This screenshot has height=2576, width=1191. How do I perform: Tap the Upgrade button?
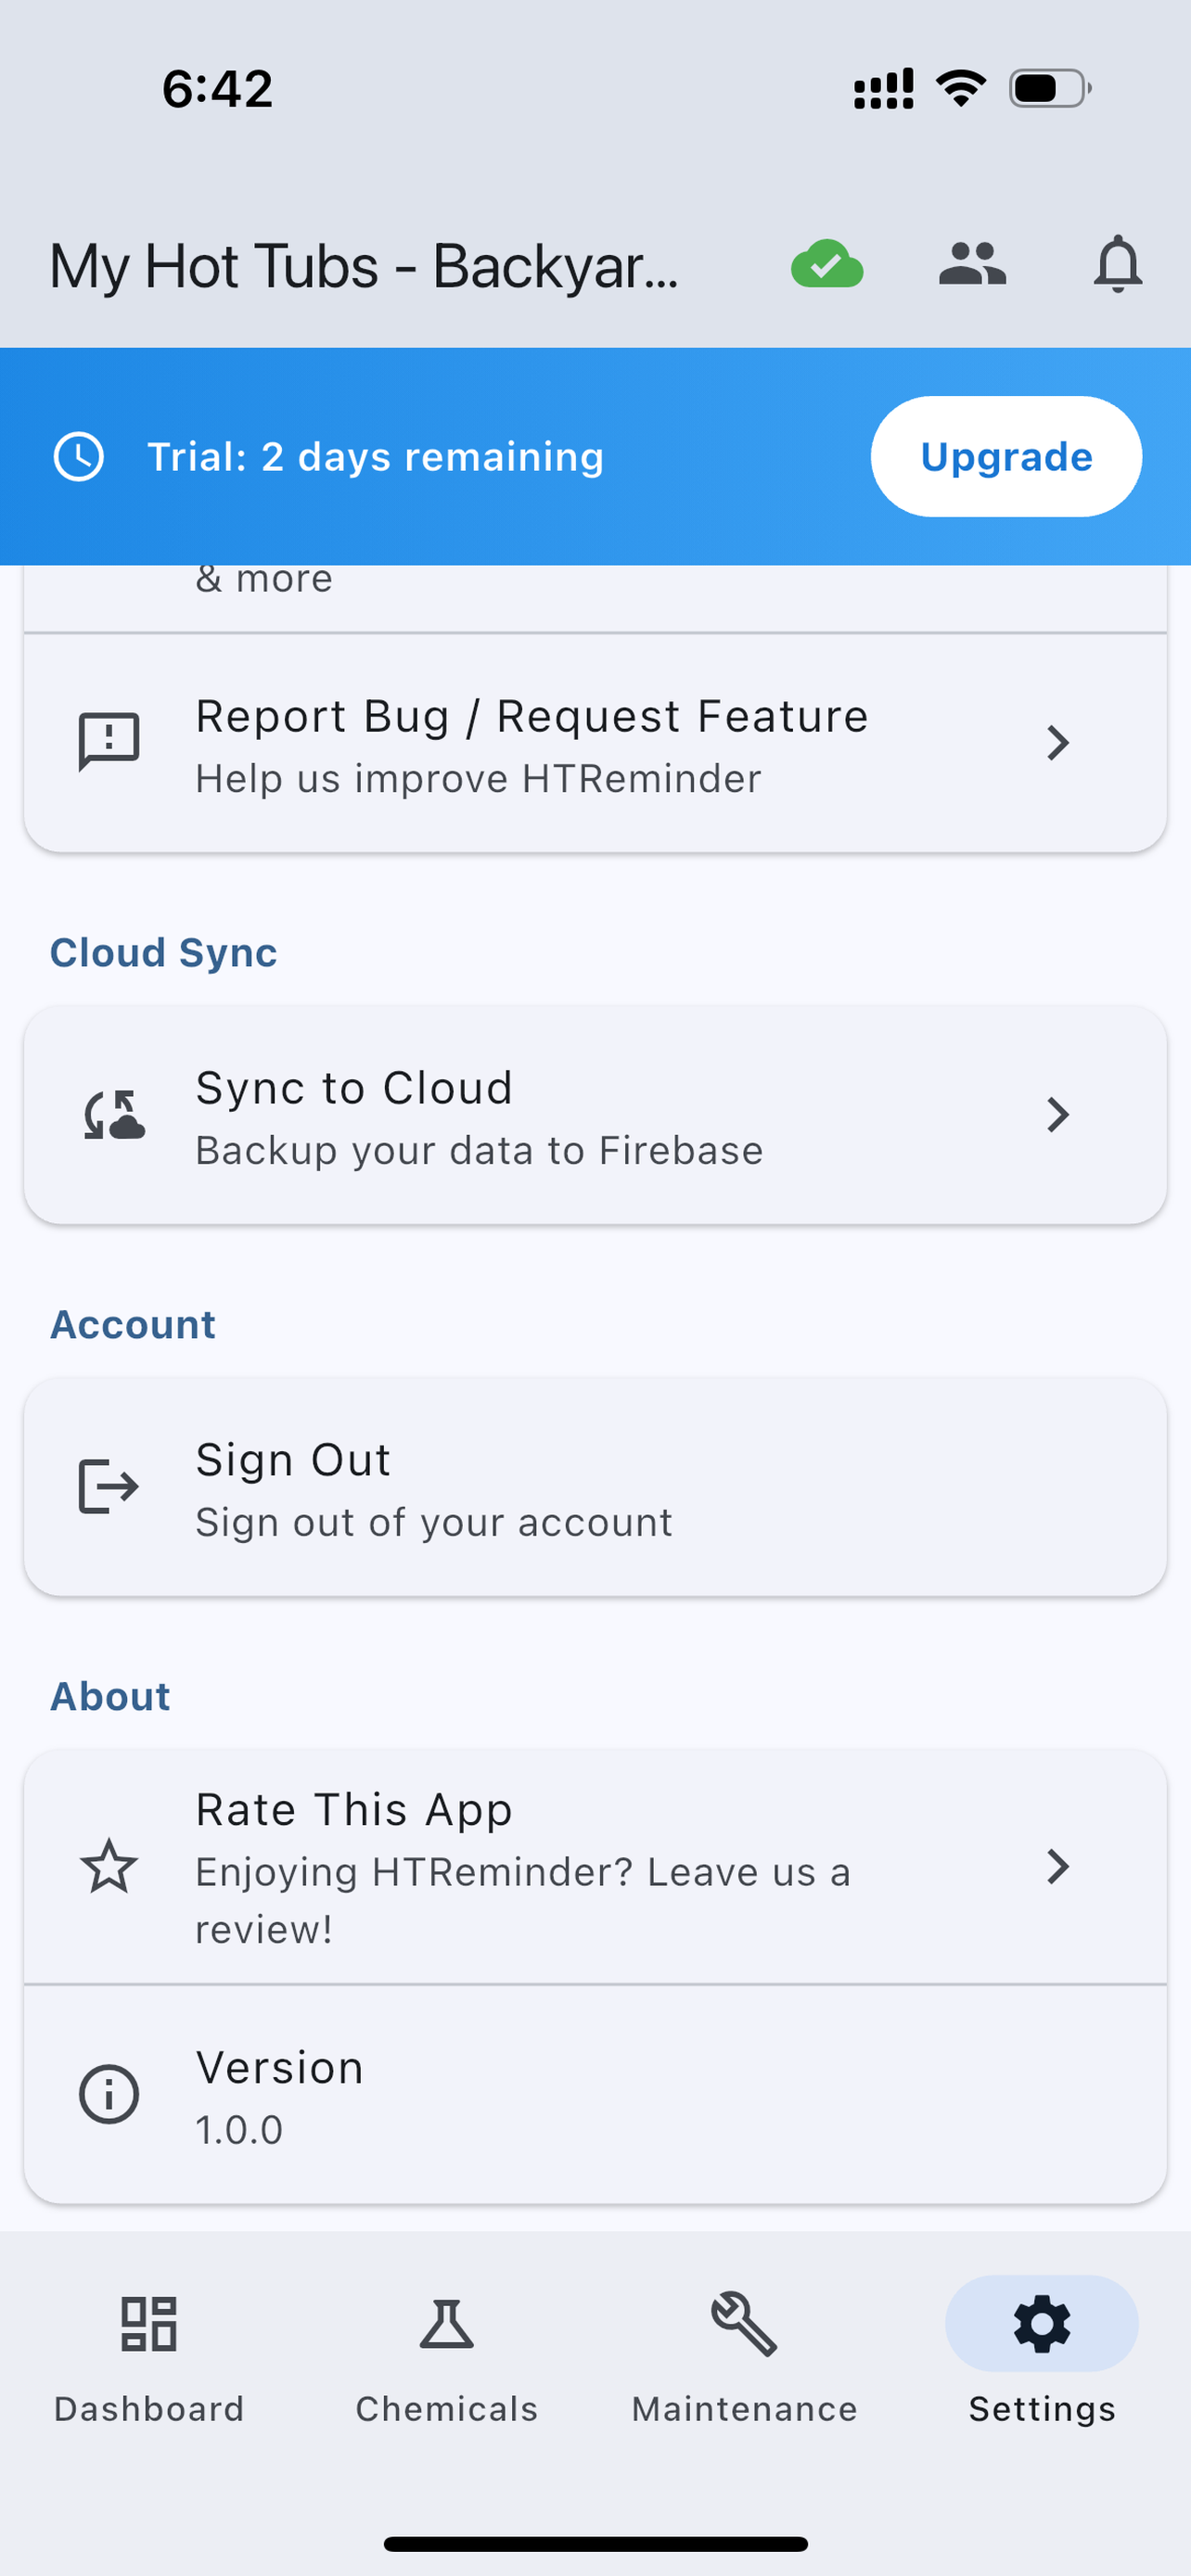[x=1006, y=457]
